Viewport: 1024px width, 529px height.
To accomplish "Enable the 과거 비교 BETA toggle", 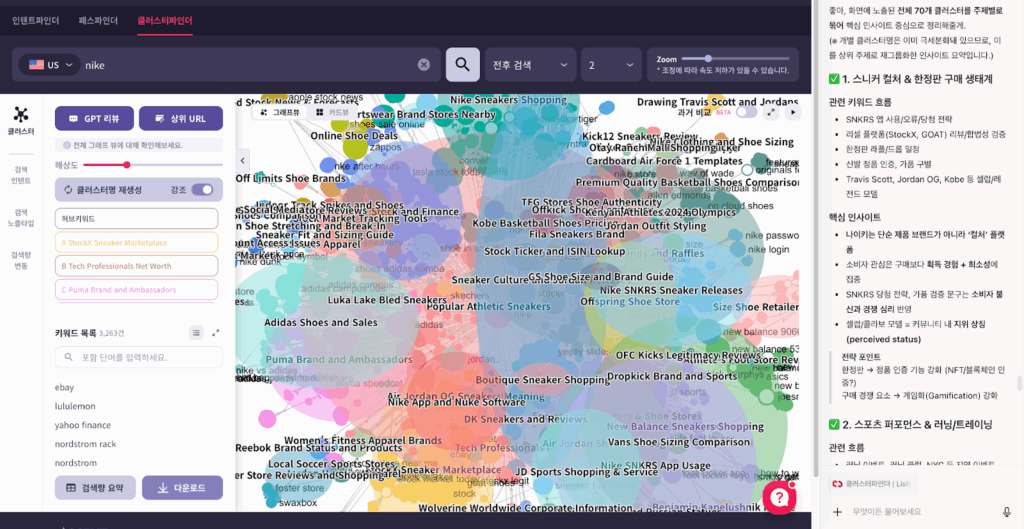I will 746,112.
